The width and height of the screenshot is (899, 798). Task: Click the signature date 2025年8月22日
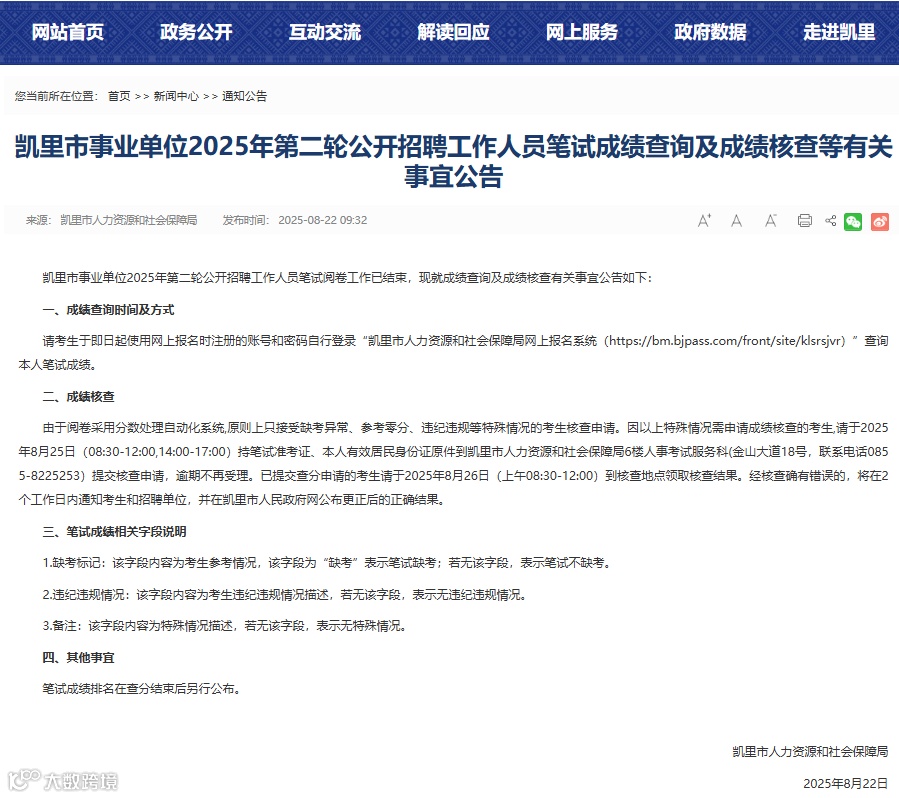846,784
